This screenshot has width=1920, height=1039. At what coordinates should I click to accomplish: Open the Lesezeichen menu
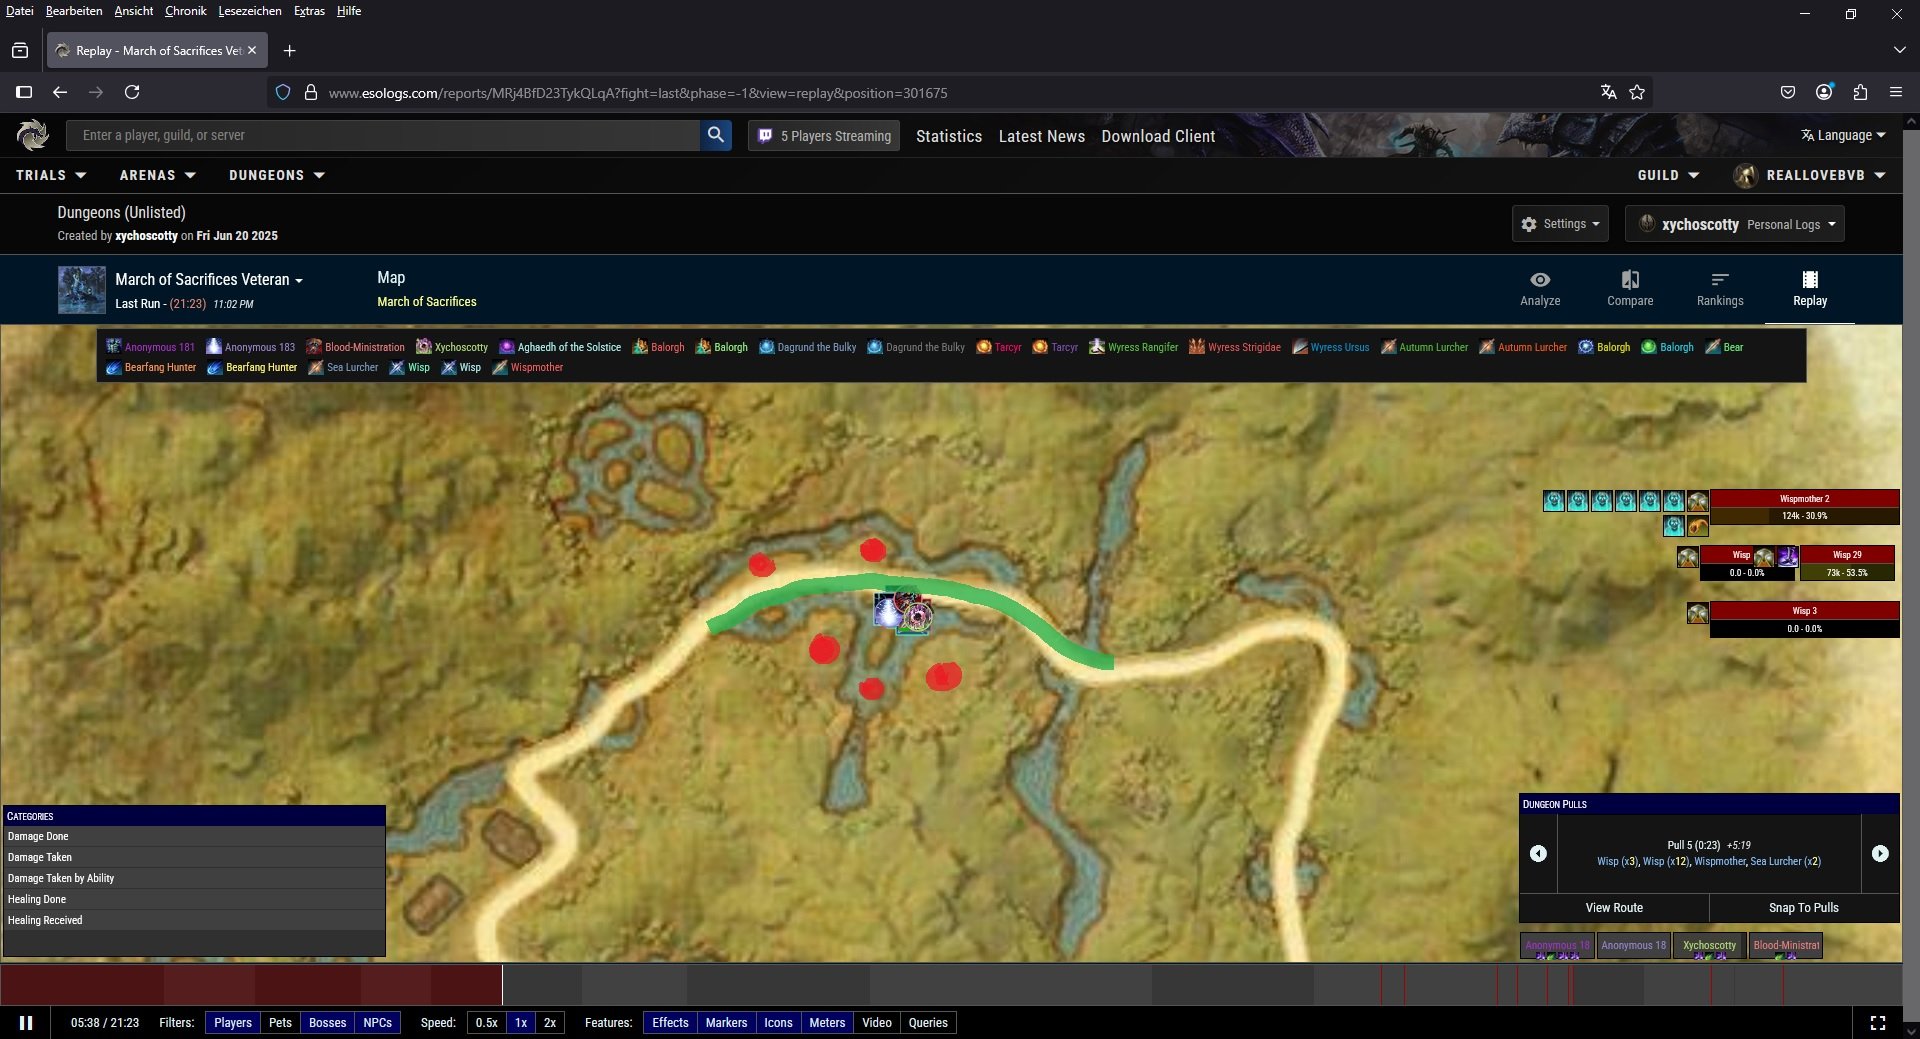tap(249, 11)
